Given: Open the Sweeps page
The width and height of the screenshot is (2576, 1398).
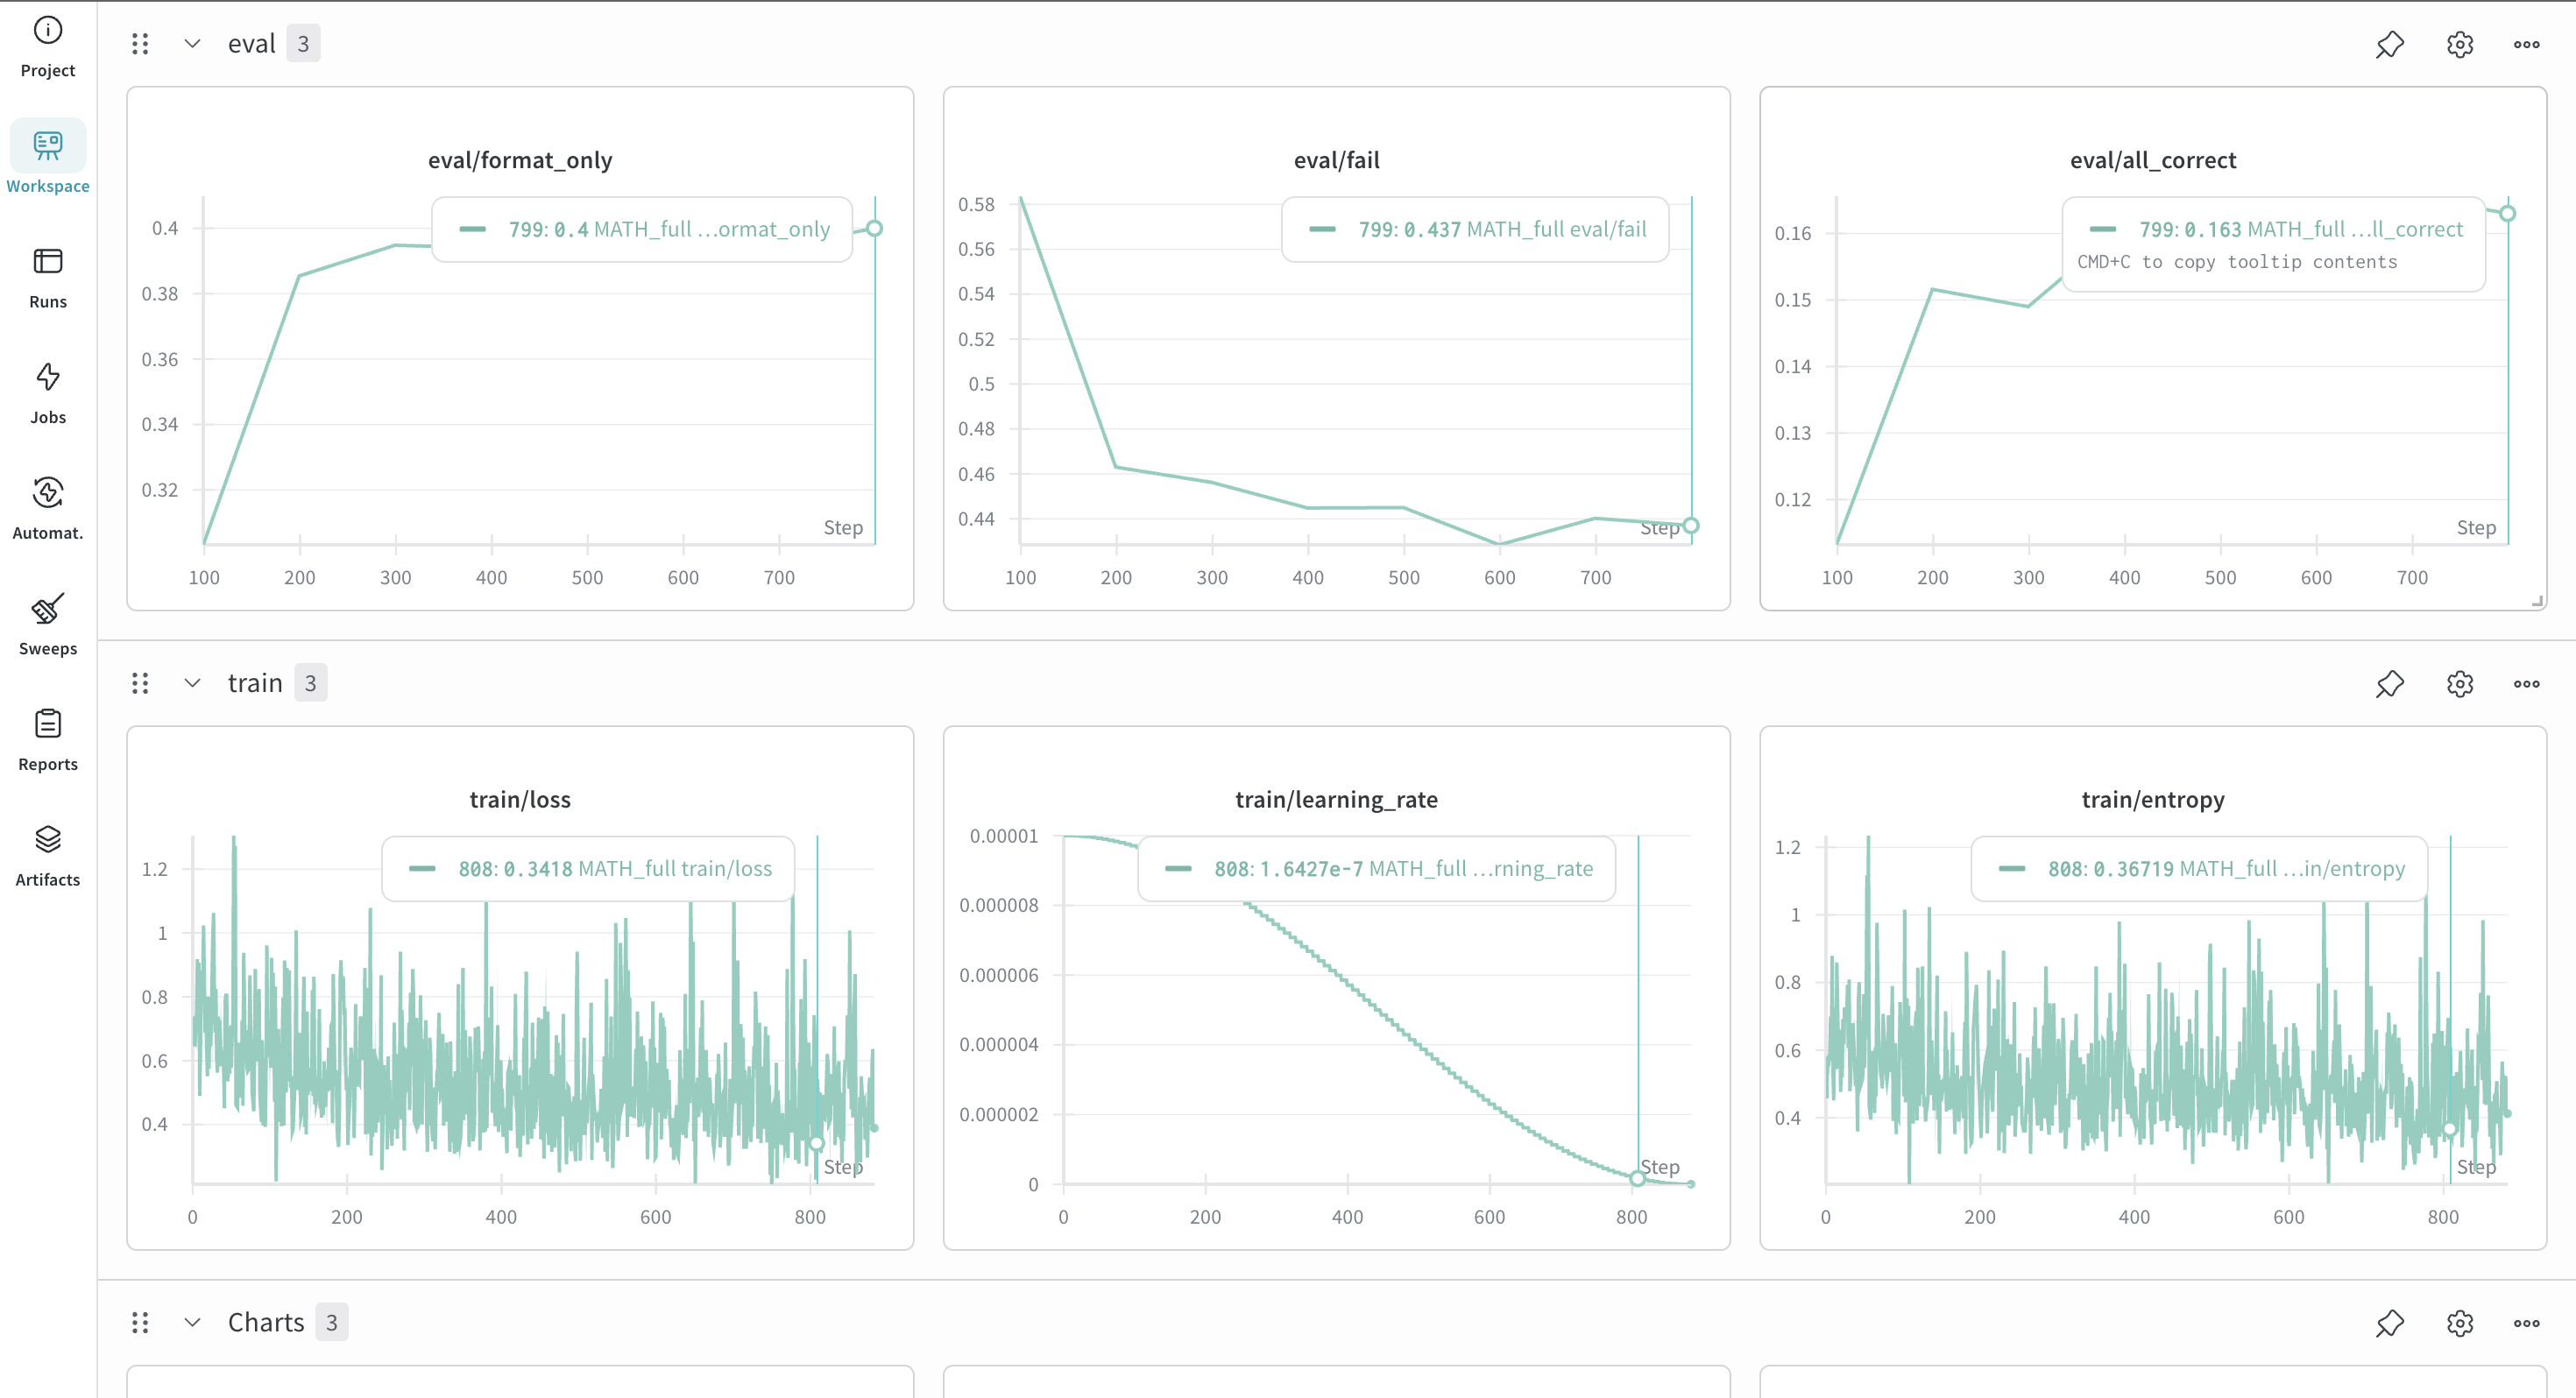Looking at the screenshot, I should (47, 625).
